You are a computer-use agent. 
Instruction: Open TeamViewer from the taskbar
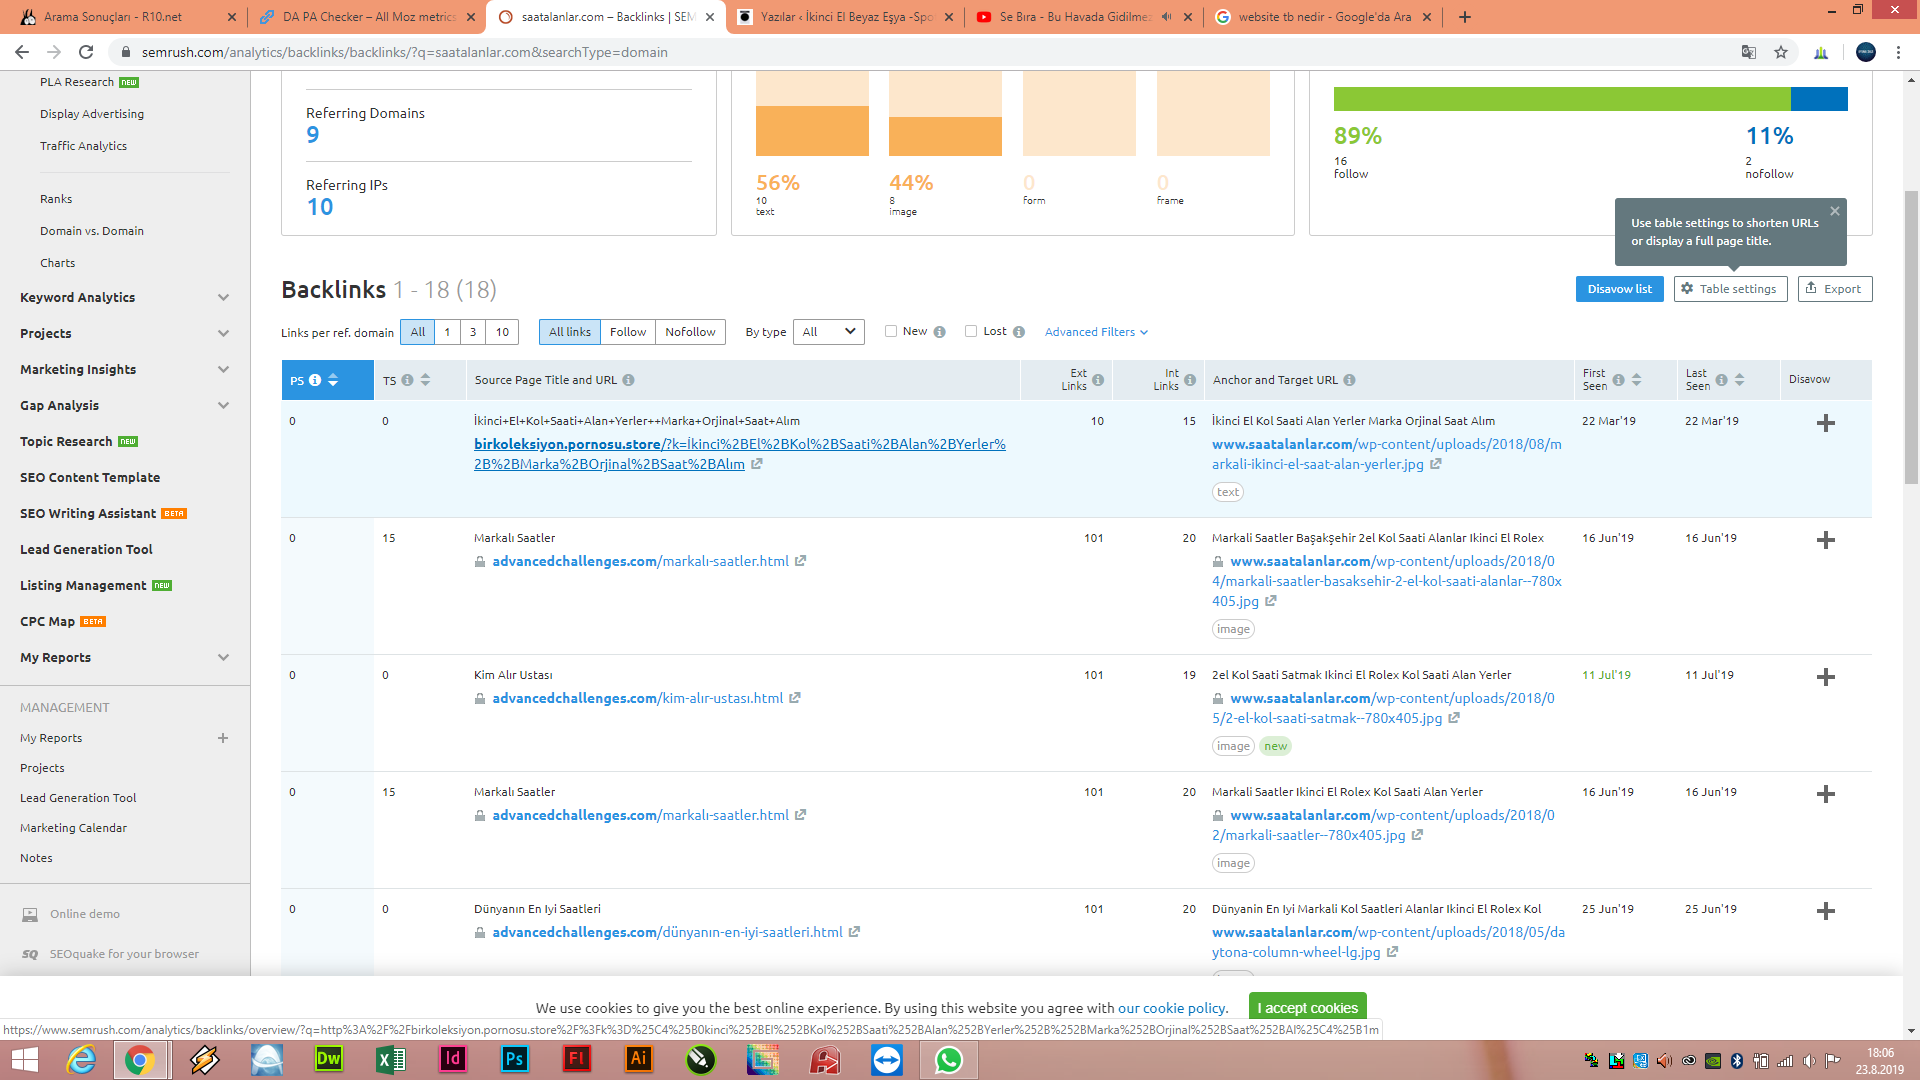pos(887,1059)
